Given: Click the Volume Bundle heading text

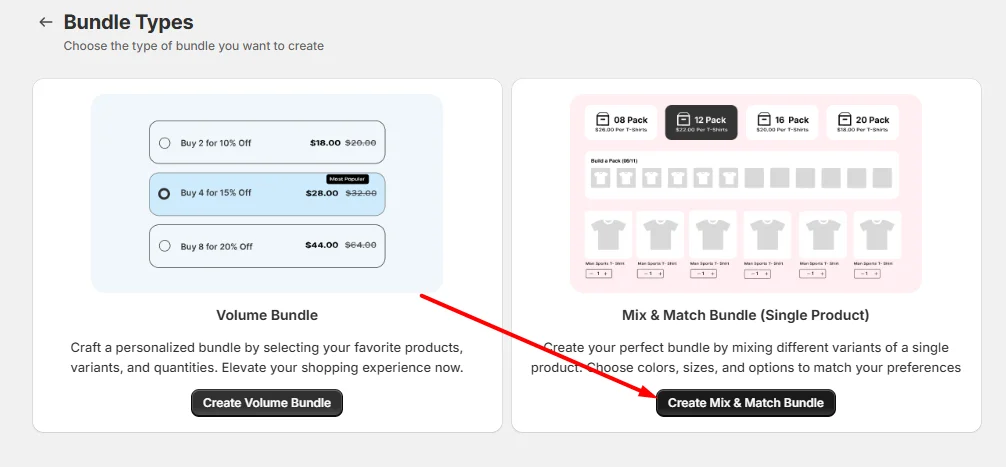Looking at the screenshot, I should [267, 315].
